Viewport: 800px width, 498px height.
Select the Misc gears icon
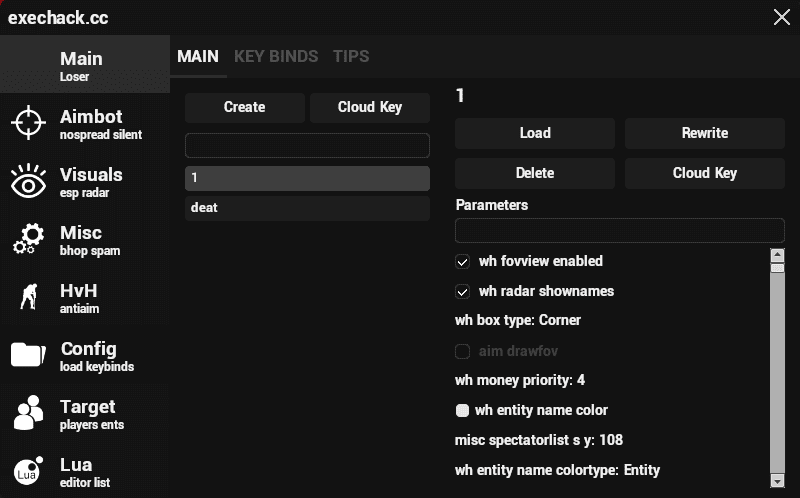(x=28, y=240)
